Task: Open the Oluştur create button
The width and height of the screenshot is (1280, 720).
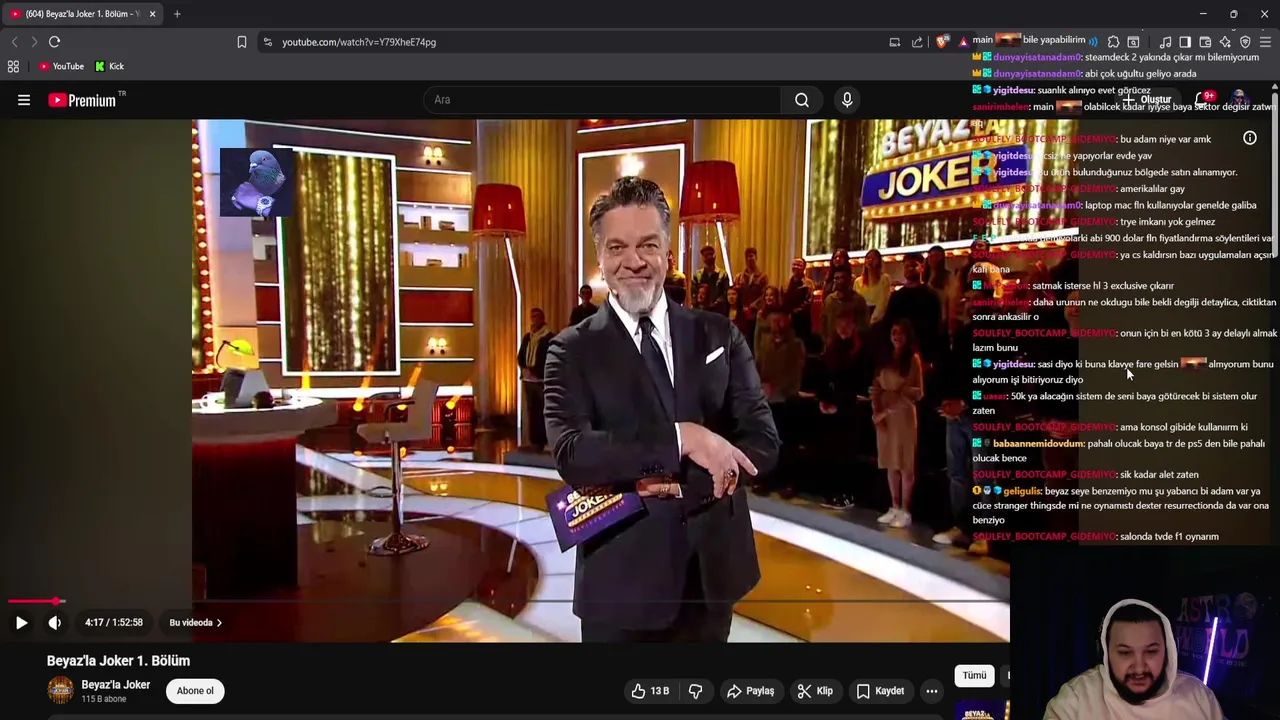Action: [1147, 100]
